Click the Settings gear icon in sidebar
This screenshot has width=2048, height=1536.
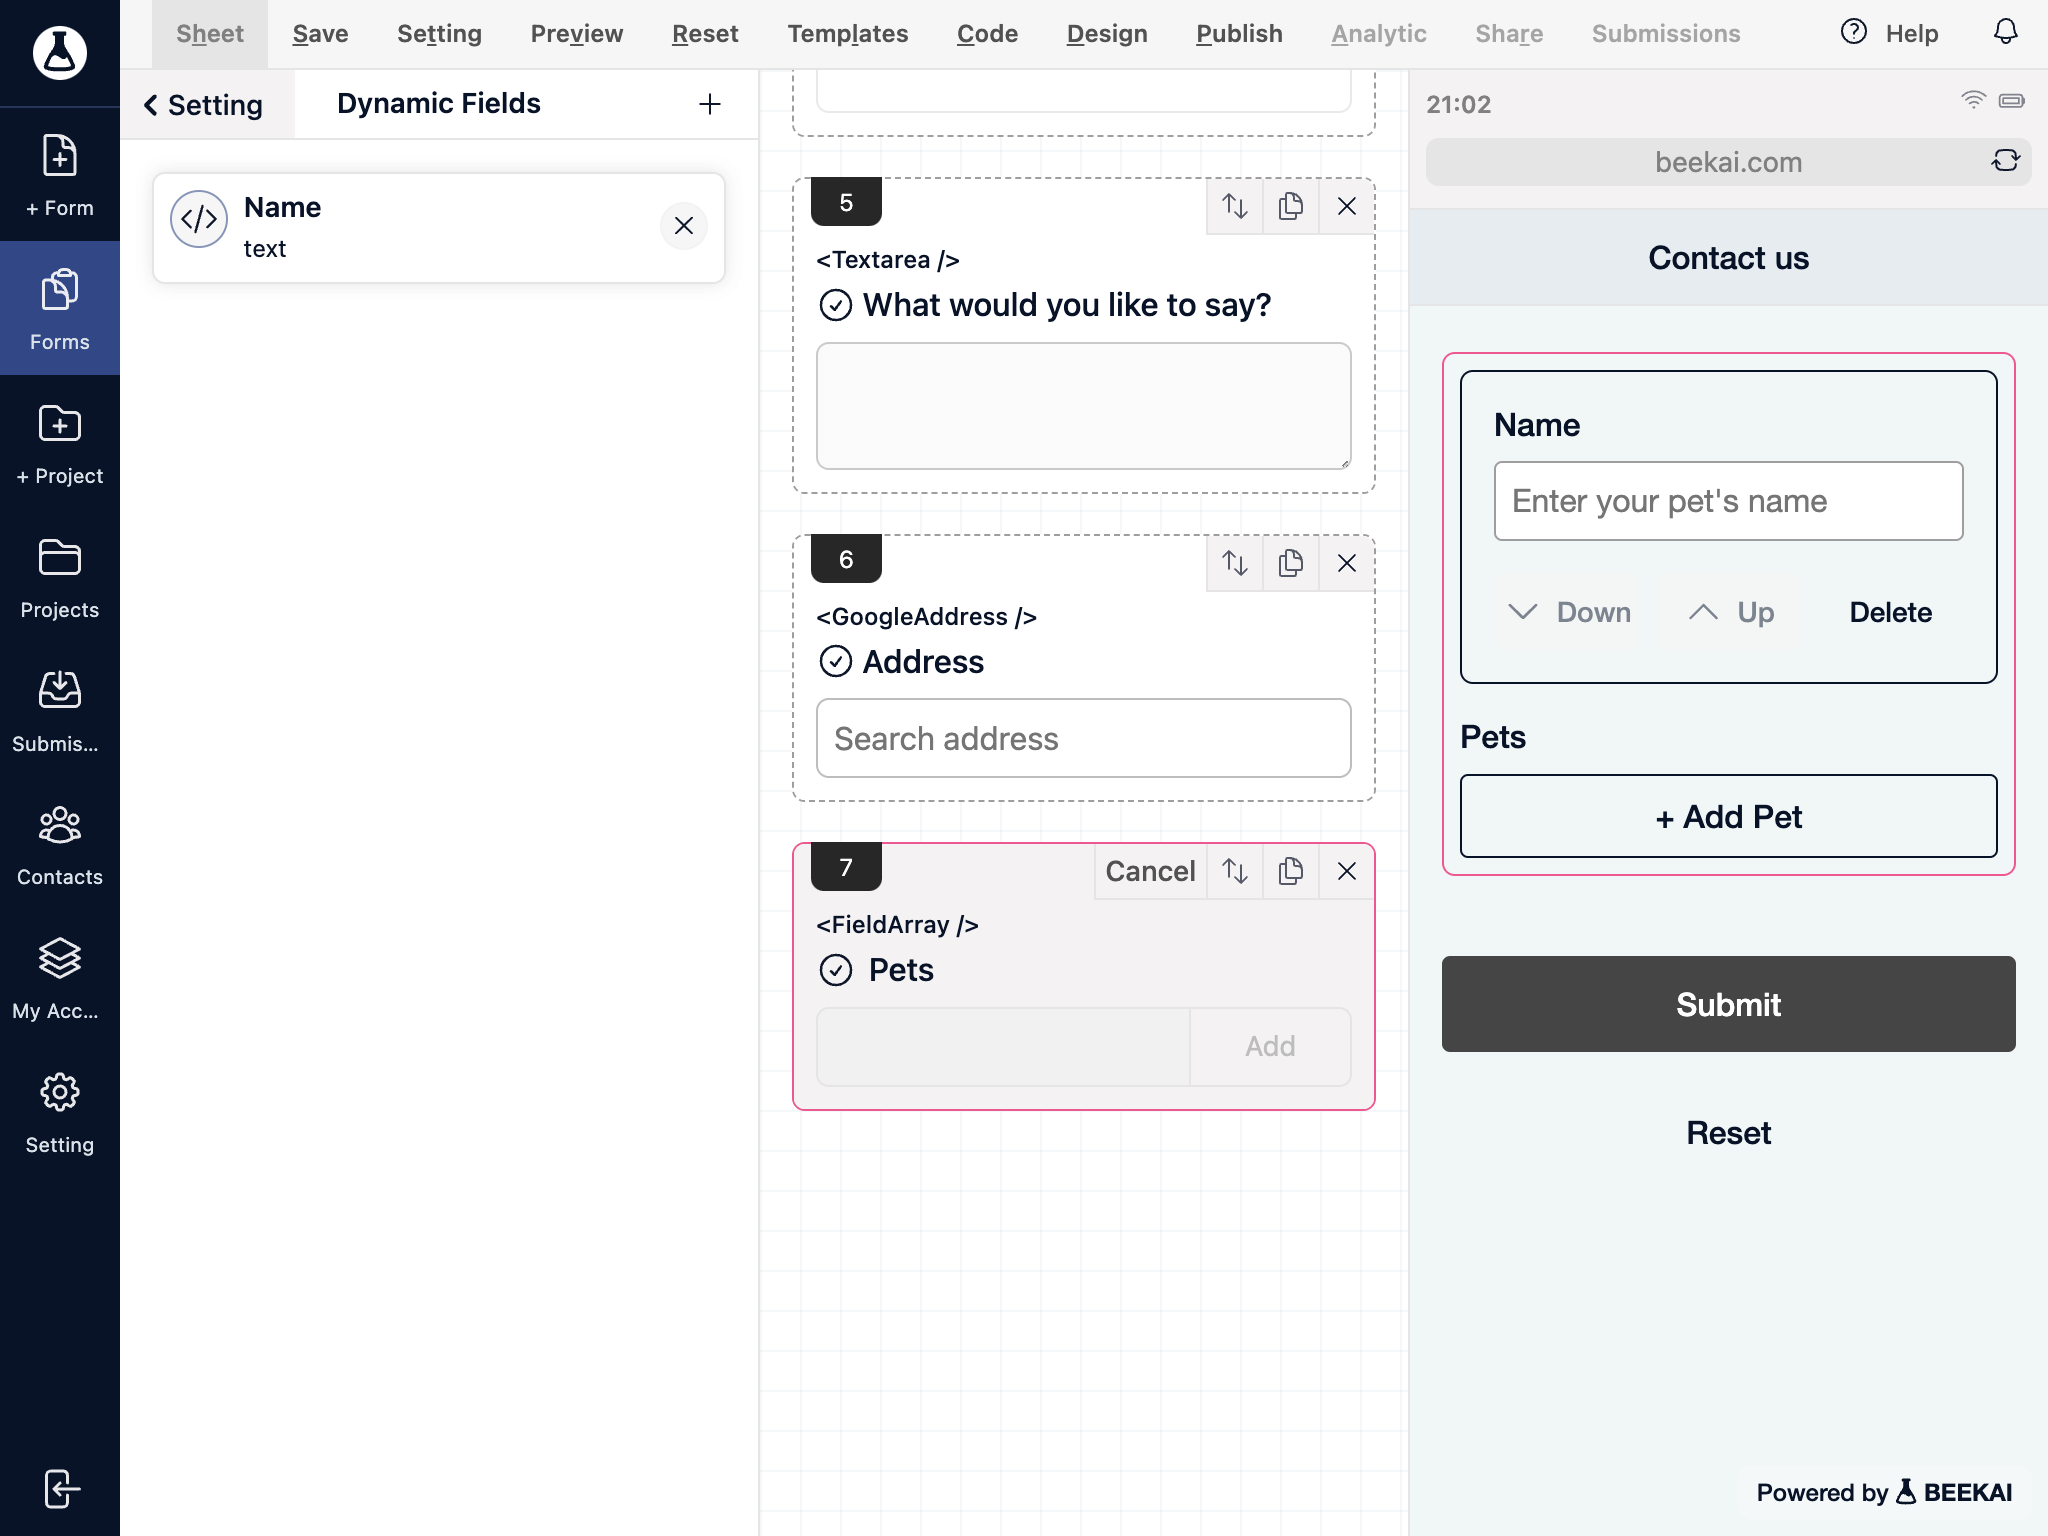(60, 1091)
